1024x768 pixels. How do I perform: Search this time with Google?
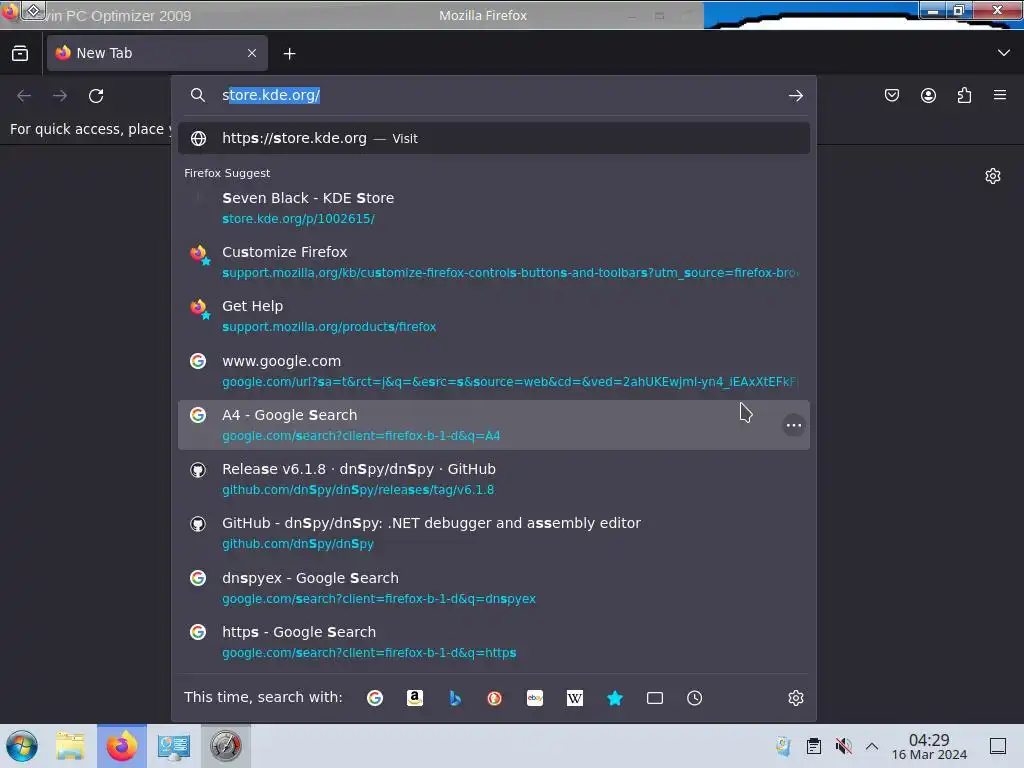(375, 697)
